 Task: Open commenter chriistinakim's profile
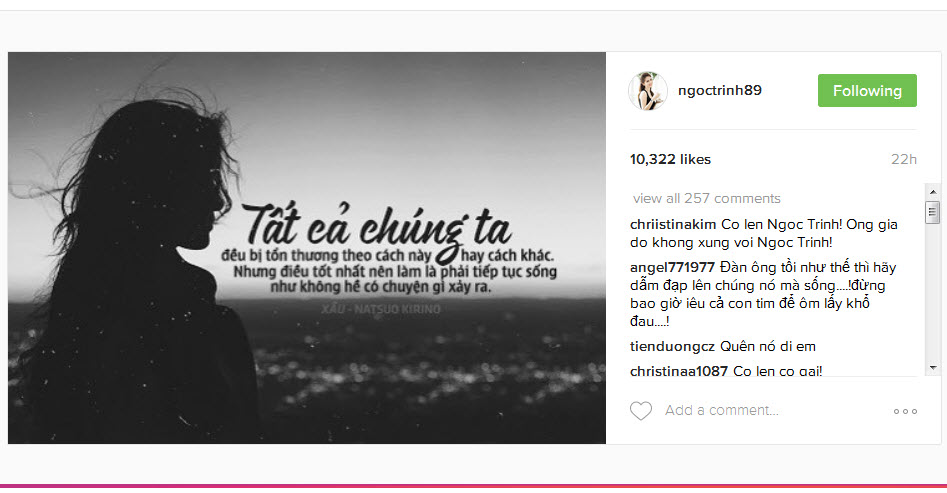pyautogui.click(x=673, y=224)
